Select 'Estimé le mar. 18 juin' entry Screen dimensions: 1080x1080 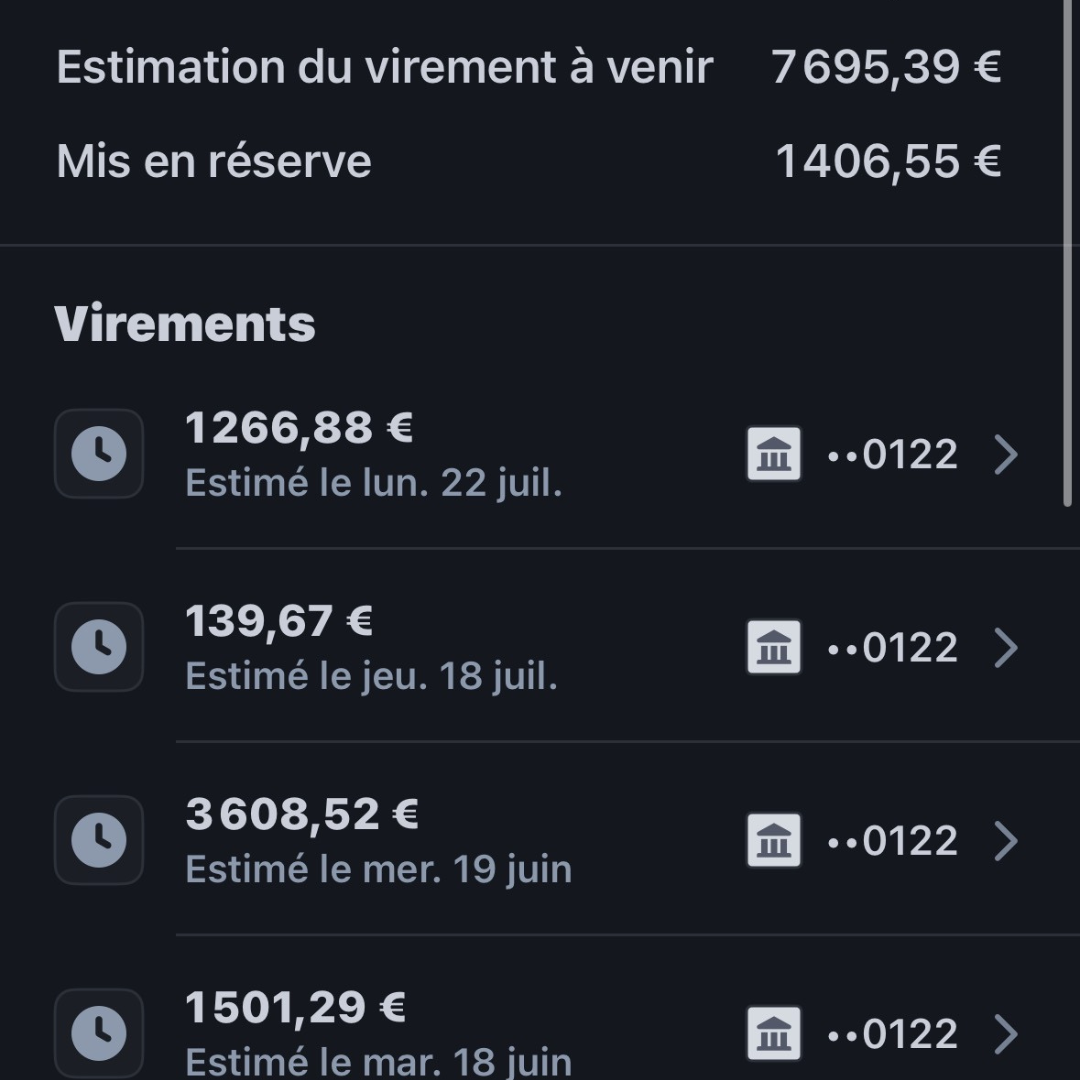(x=379, y=1060)
